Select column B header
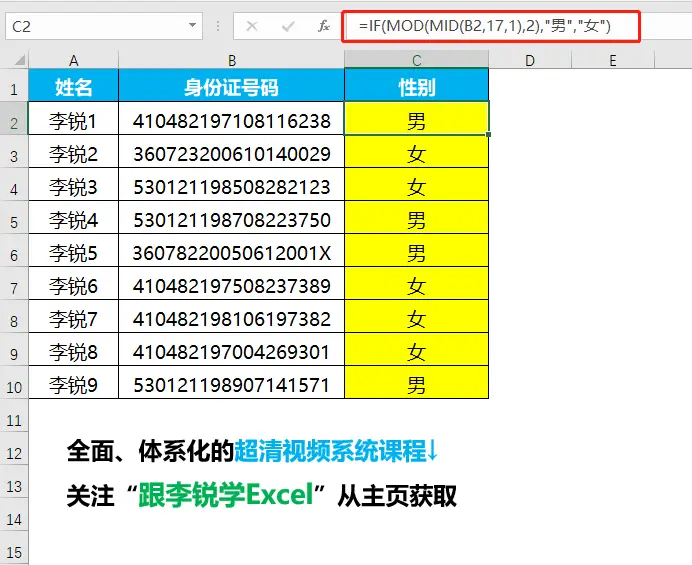This screenshot has height=565, width=692. tap(231, 61)
